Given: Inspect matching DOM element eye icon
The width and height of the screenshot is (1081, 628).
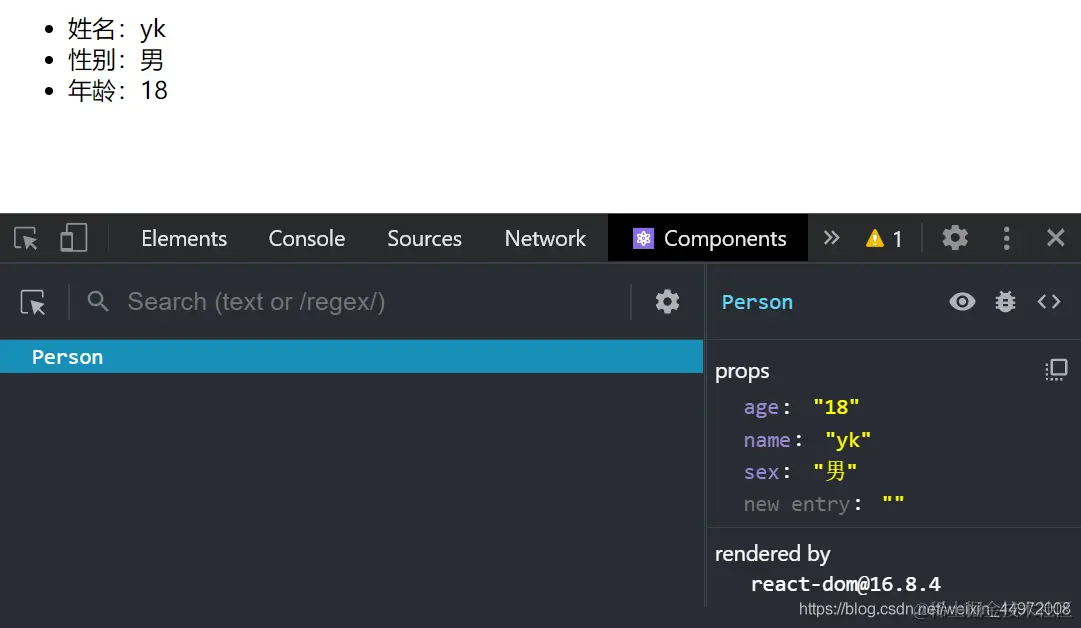Looking at the screenshot, I should (962, 302).
